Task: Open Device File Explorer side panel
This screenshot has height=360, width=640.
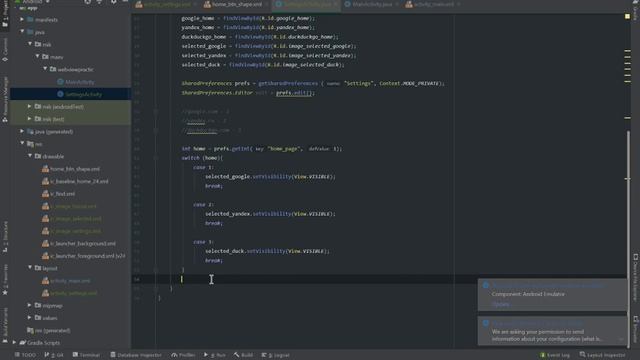Action: coord(636,278)
